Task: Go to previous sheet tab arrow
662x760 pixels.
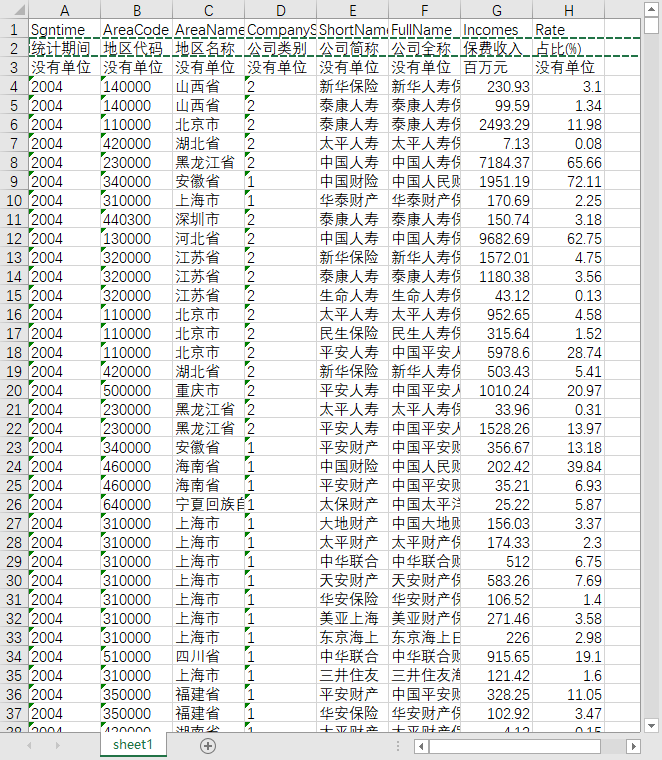Action: 29,746
